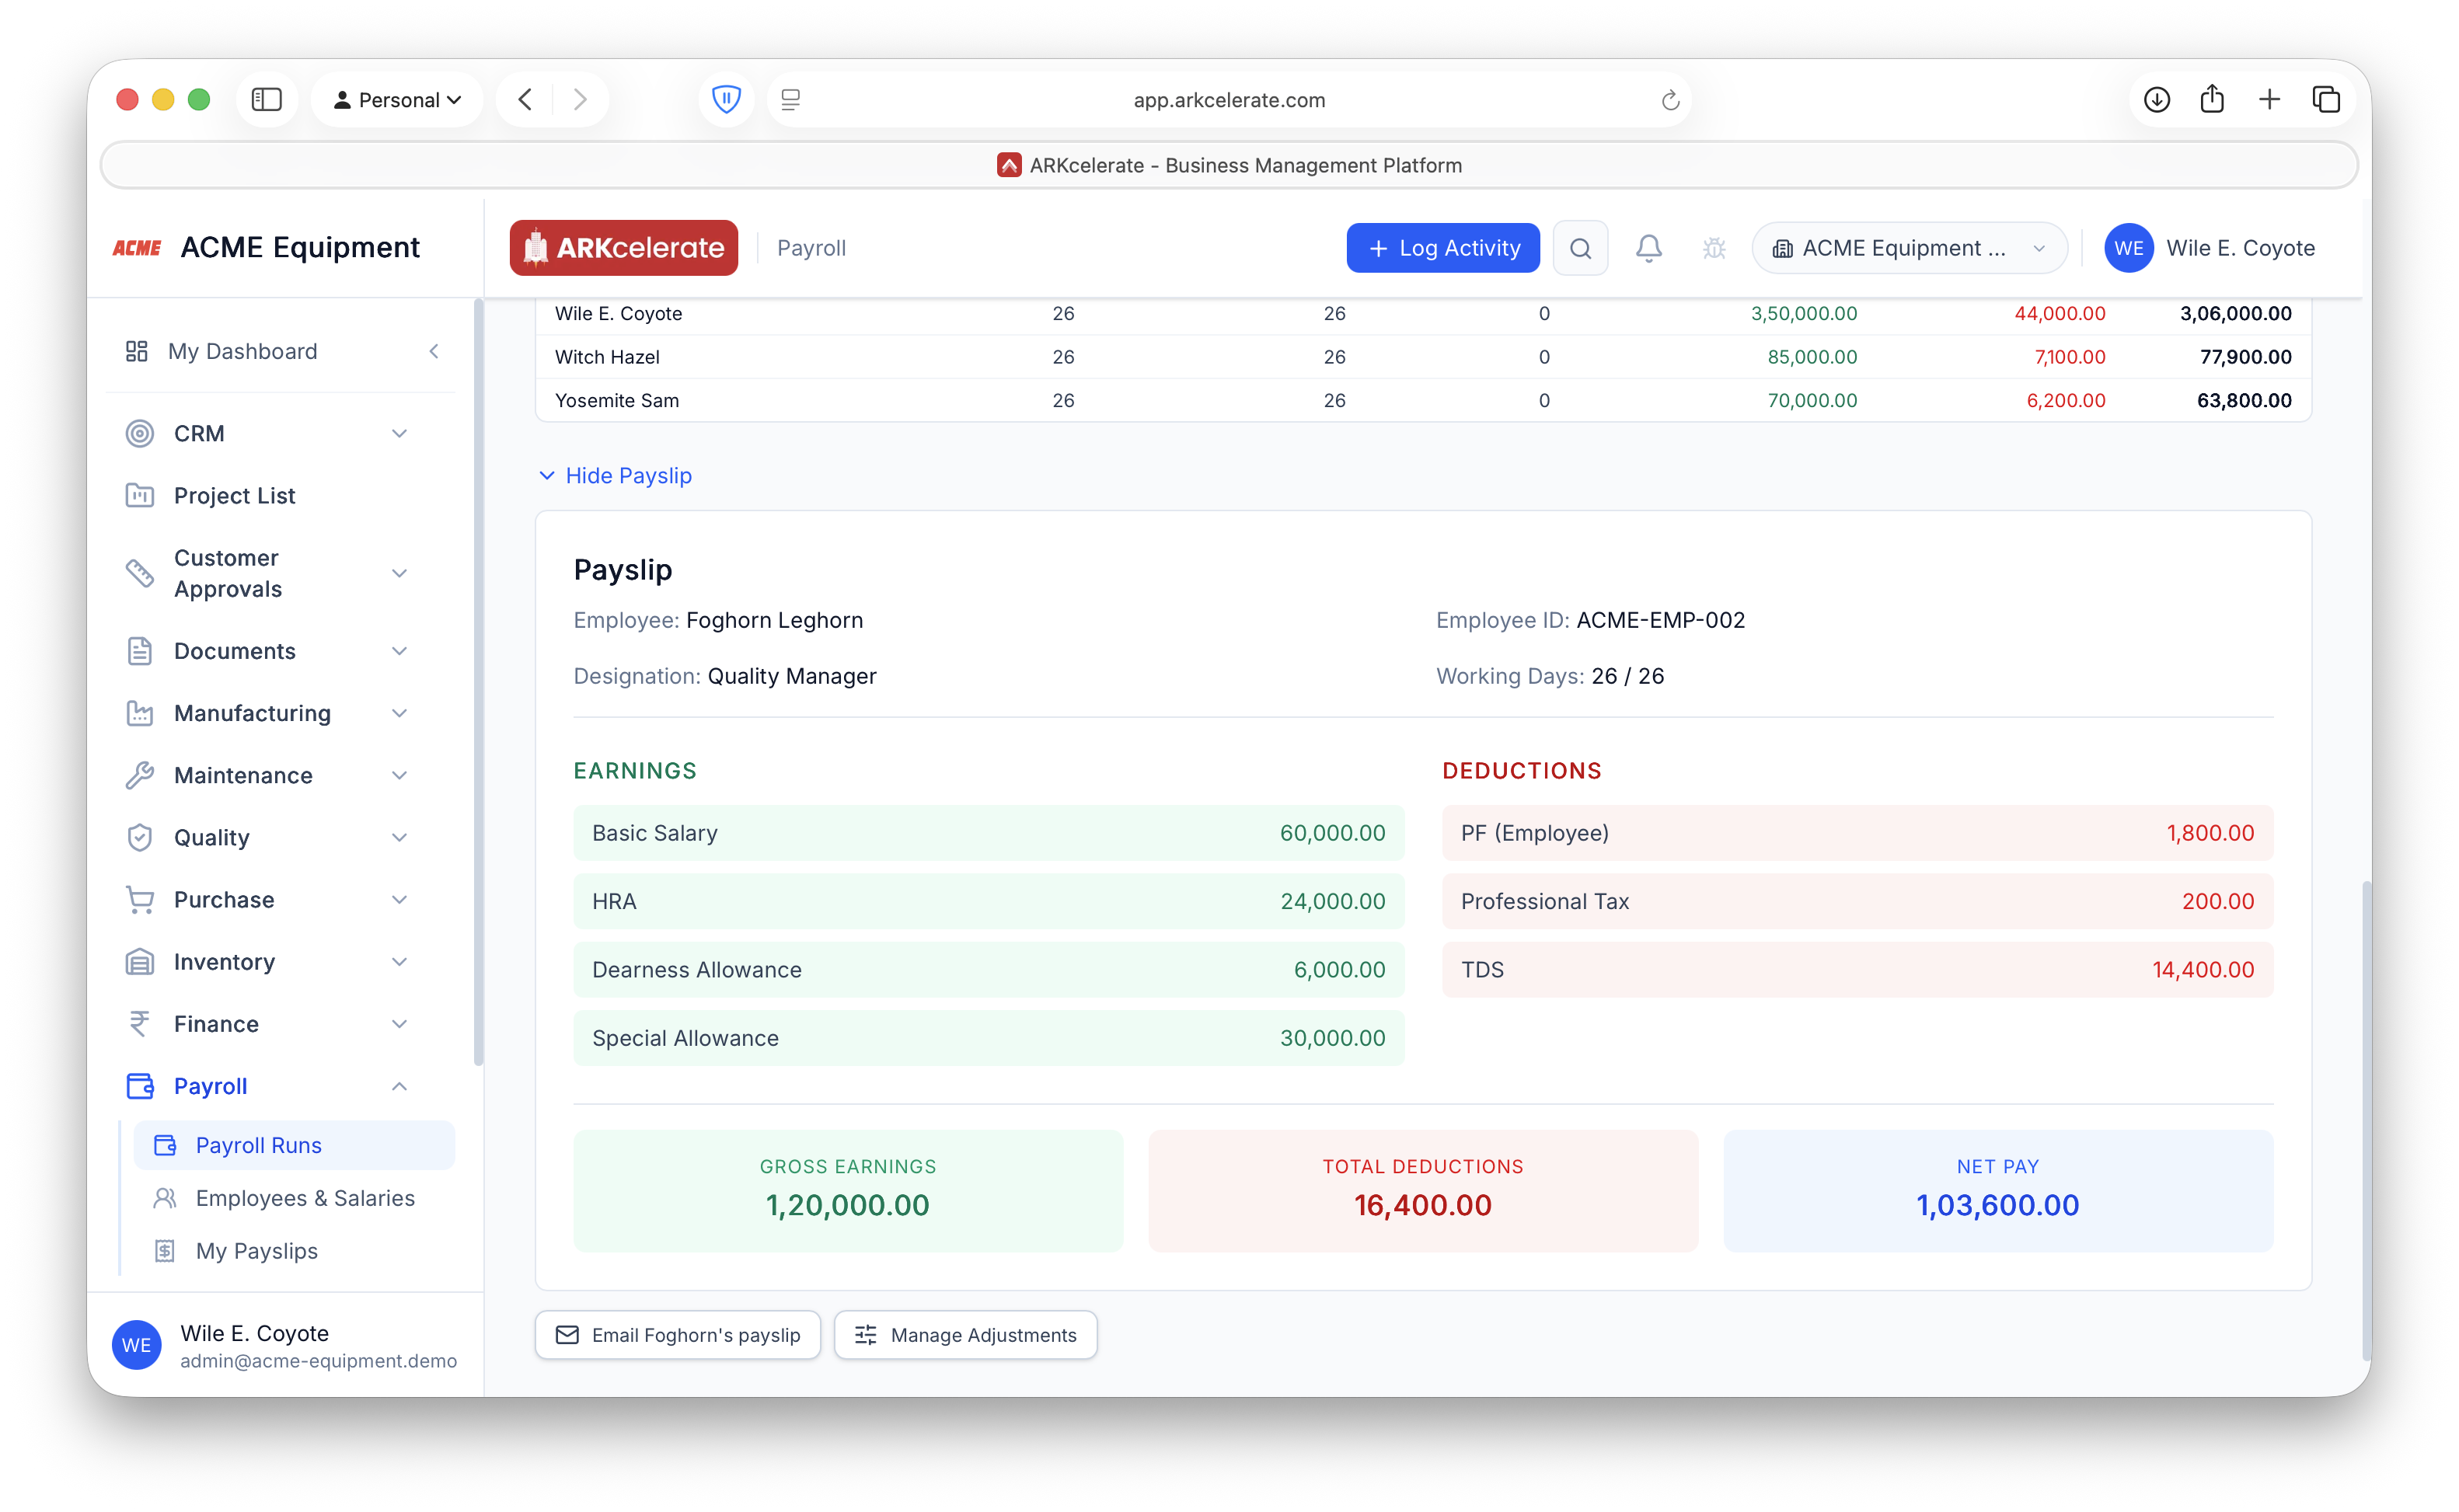Expand the Purchase chevron
The height and width of the screenshot is (1512, 2459).
click(399, 899)
